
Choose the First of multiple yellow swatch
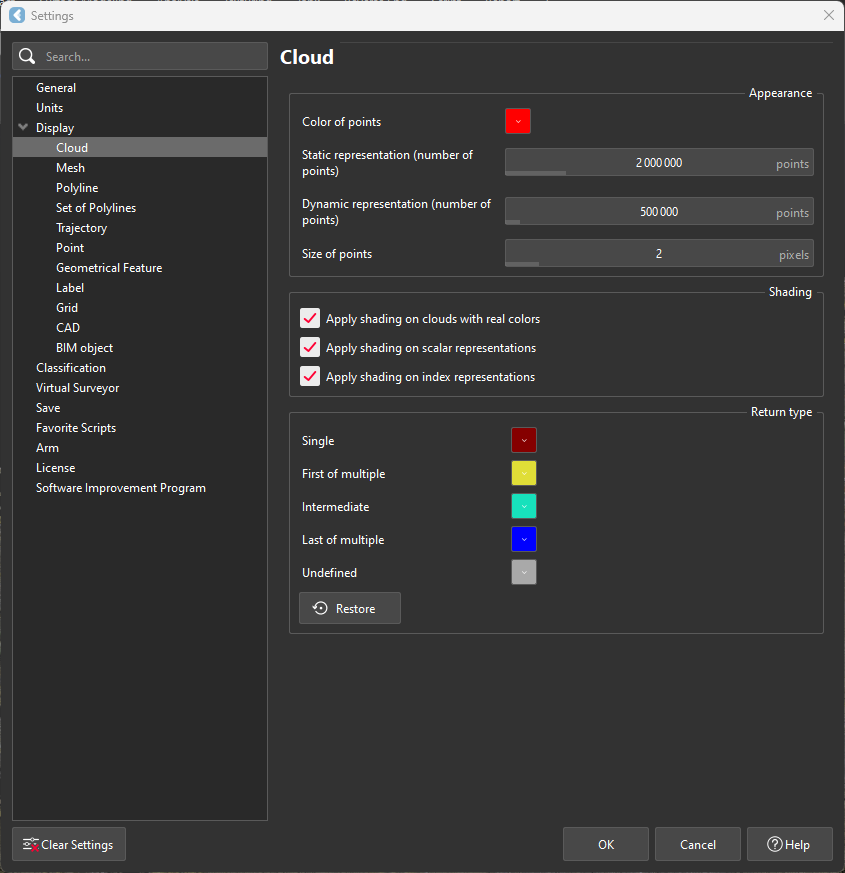[524, 474]
